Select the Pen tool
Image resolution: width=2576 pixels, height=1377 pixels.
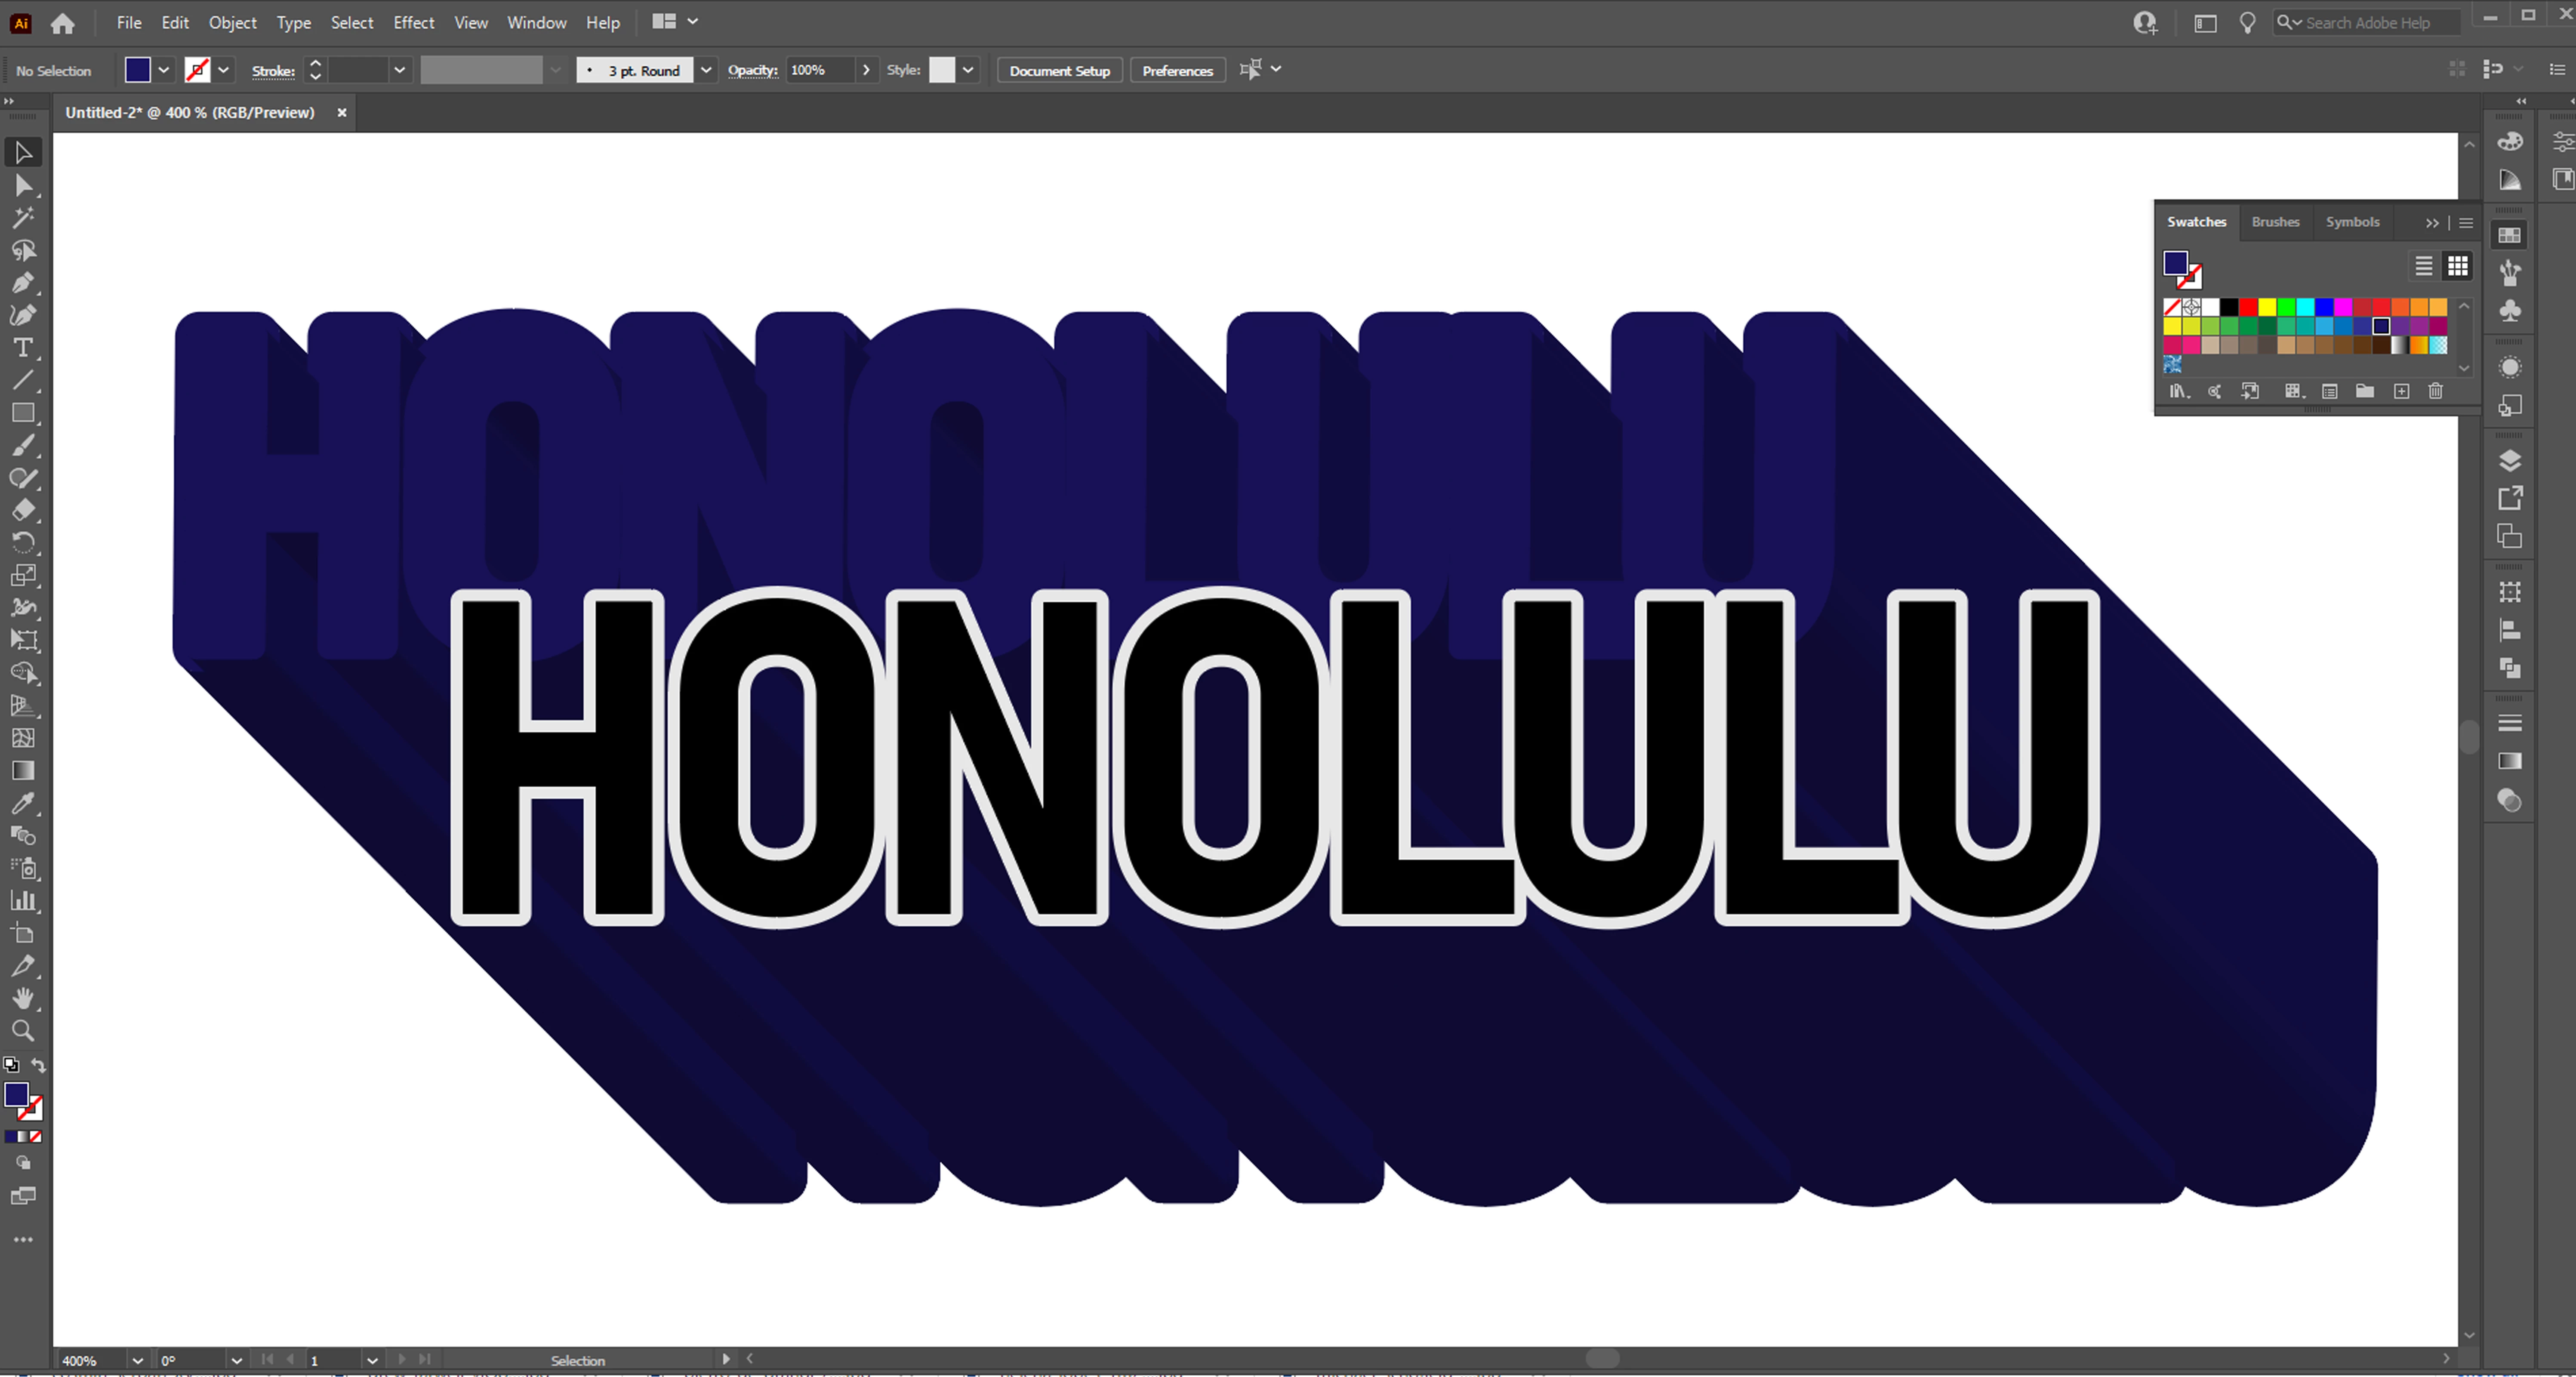point(23,283)
